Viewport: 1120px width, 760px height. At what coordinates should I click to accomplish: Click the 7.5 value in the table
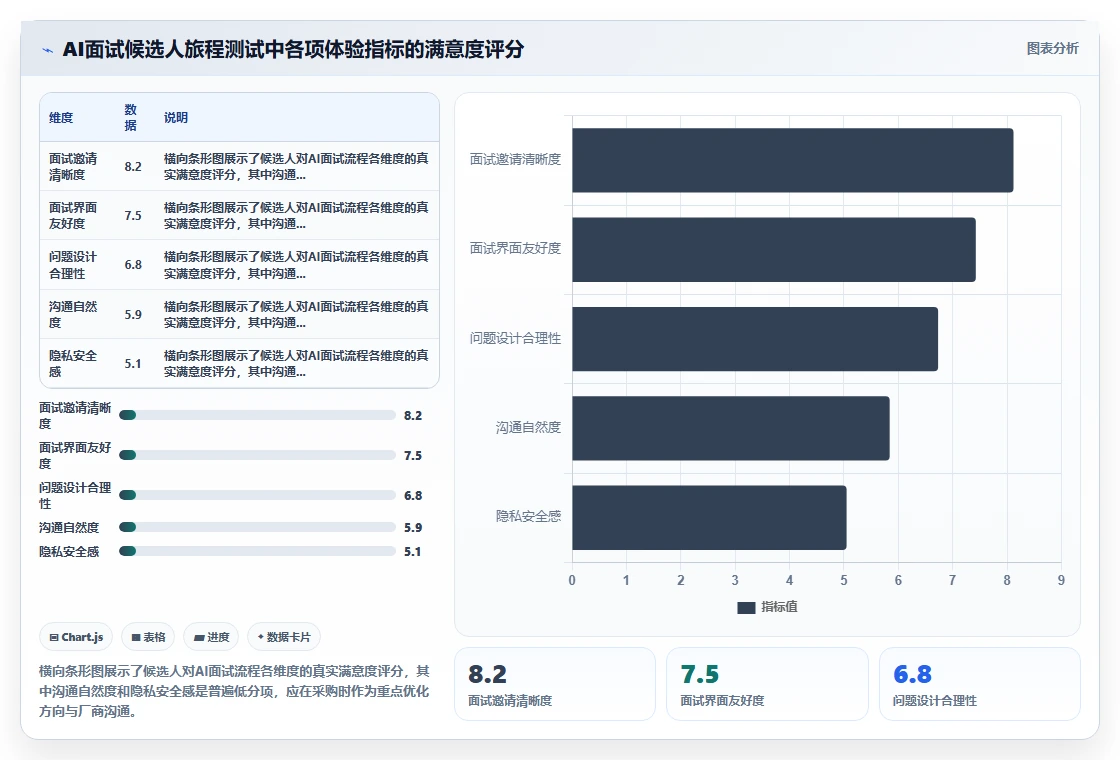[133, 216]
